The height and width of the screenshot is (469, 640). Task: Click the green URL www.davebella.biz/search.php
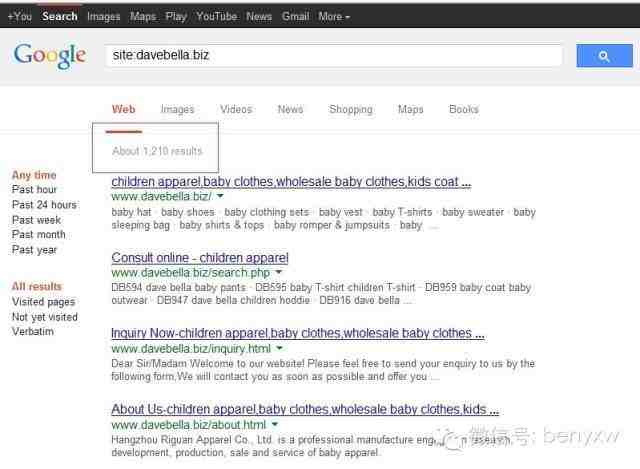(191, 273)
